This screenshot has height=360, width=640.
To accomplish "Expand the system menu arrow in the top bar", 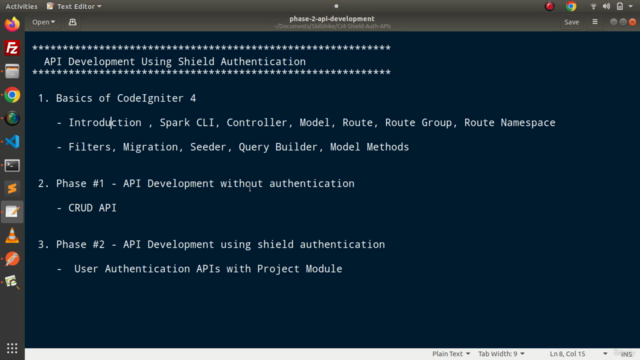I will coord(631,6).
